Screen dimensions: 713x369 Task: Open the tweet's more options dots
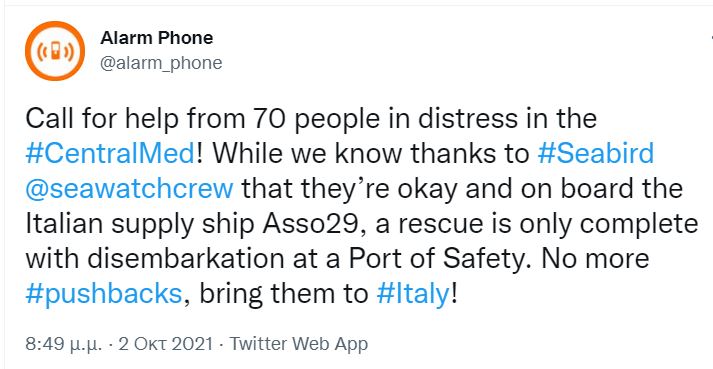click(710, 39)
